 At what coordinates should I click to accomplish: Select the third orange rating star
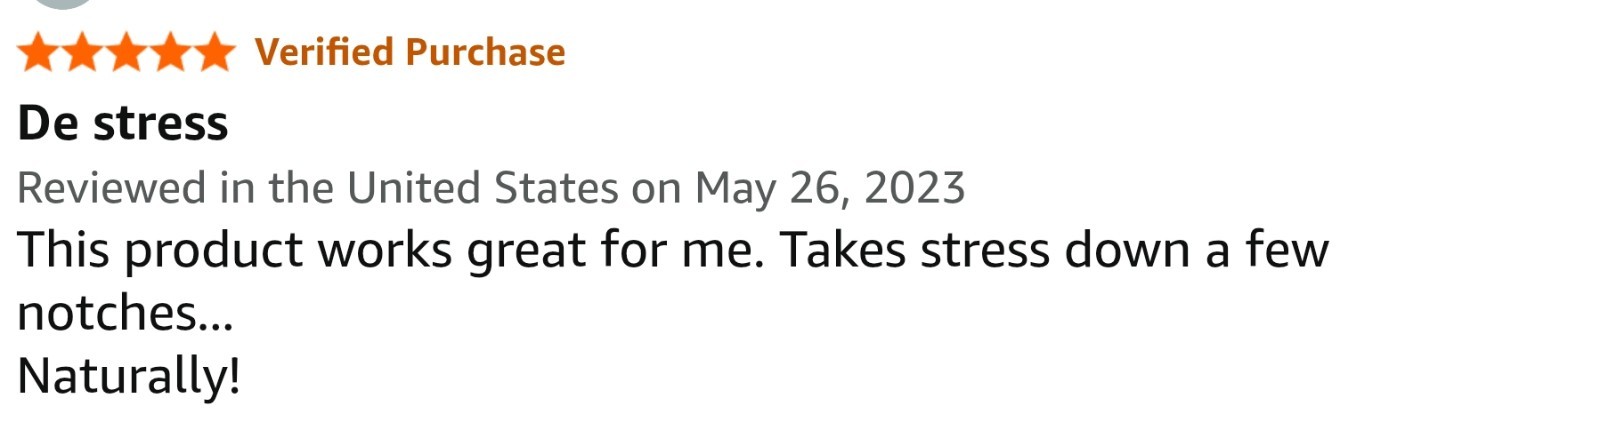point(126,52)
